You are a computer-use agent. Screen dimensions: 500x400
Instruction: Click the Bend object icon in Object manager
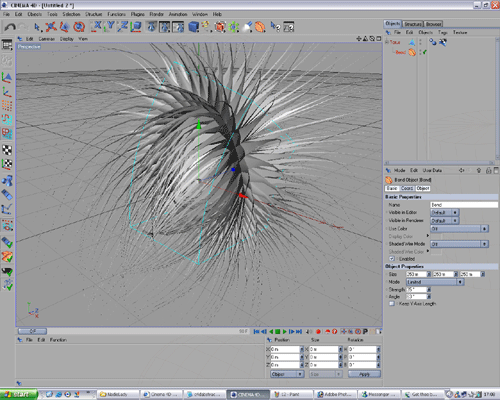point(412,52)
